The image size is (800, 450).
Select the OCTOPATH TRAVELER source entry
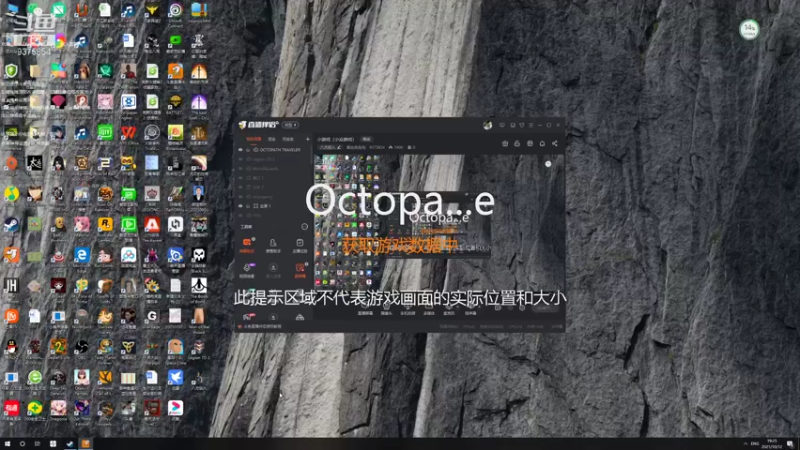274,150
